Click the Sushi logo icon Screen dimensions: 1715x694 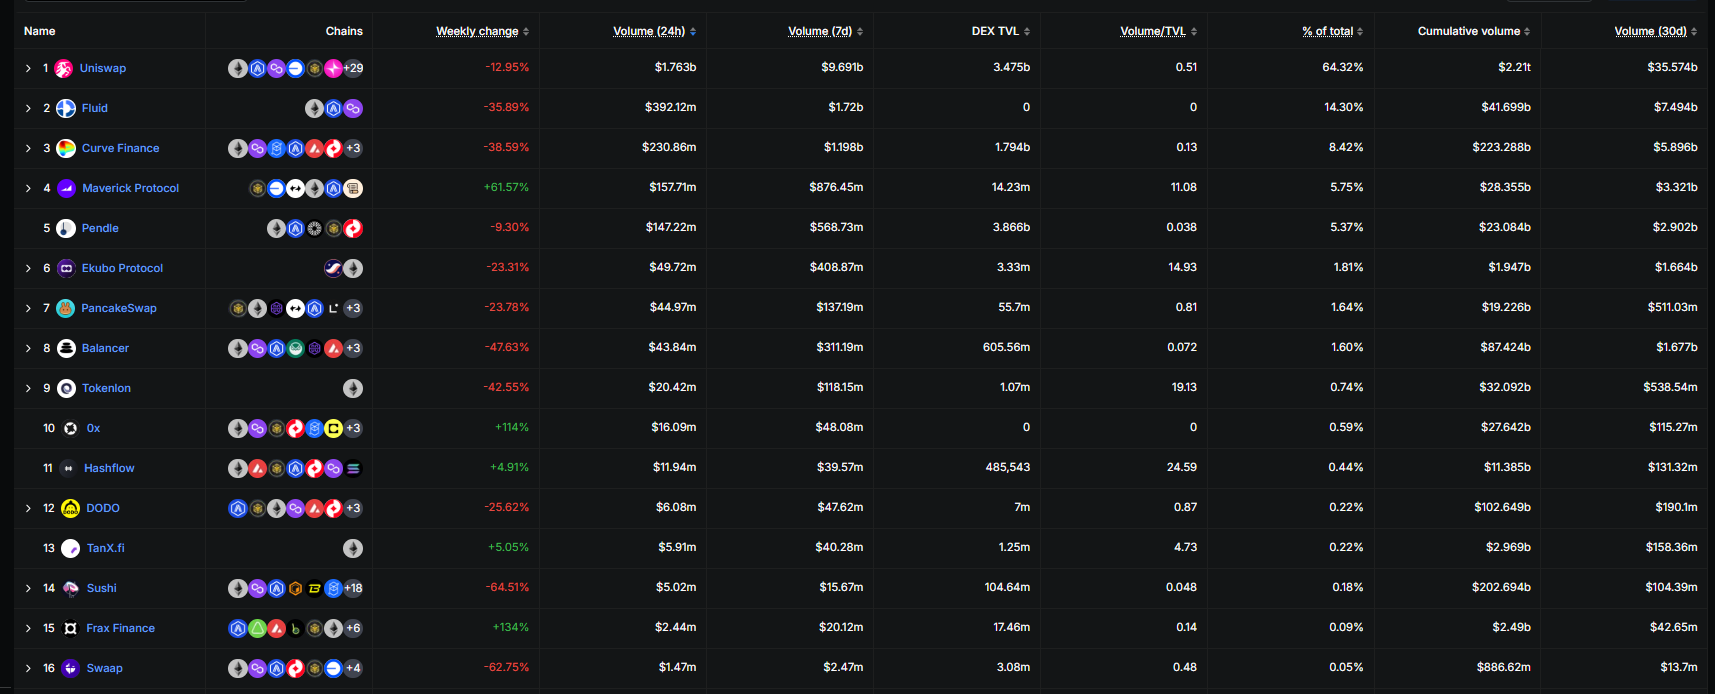coord(71,588)
